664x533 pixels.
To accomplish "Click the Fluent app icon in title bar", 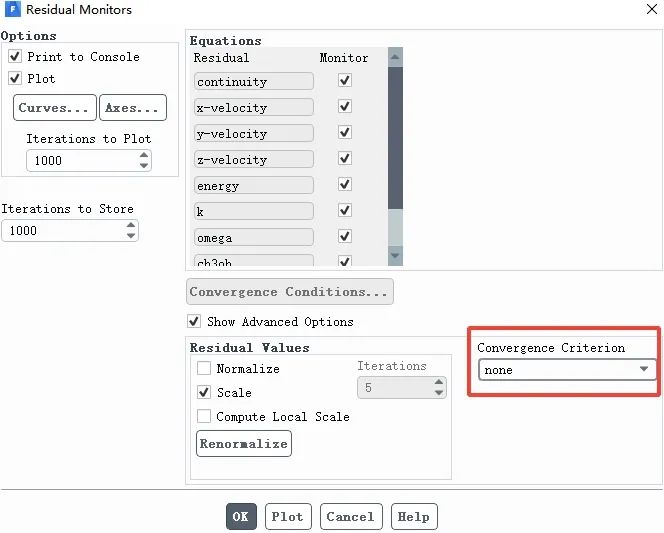I will (12, 10).
